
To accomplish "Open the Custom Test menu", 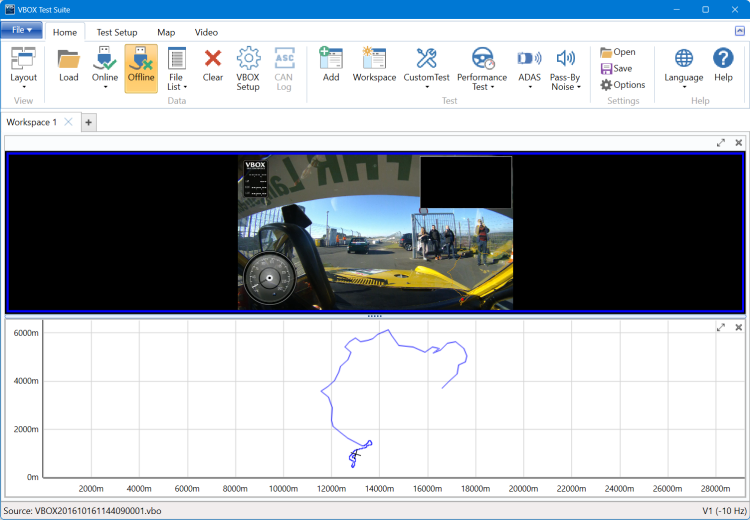I will (x=427, y=68).
